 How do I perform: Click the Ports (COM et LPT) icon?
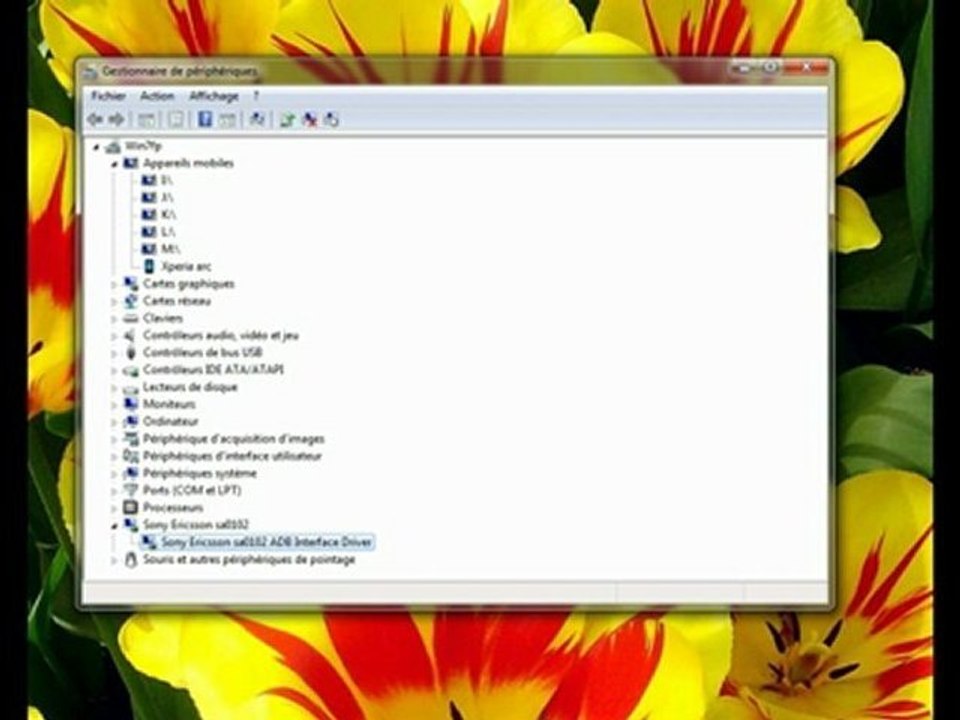point(130,490)
